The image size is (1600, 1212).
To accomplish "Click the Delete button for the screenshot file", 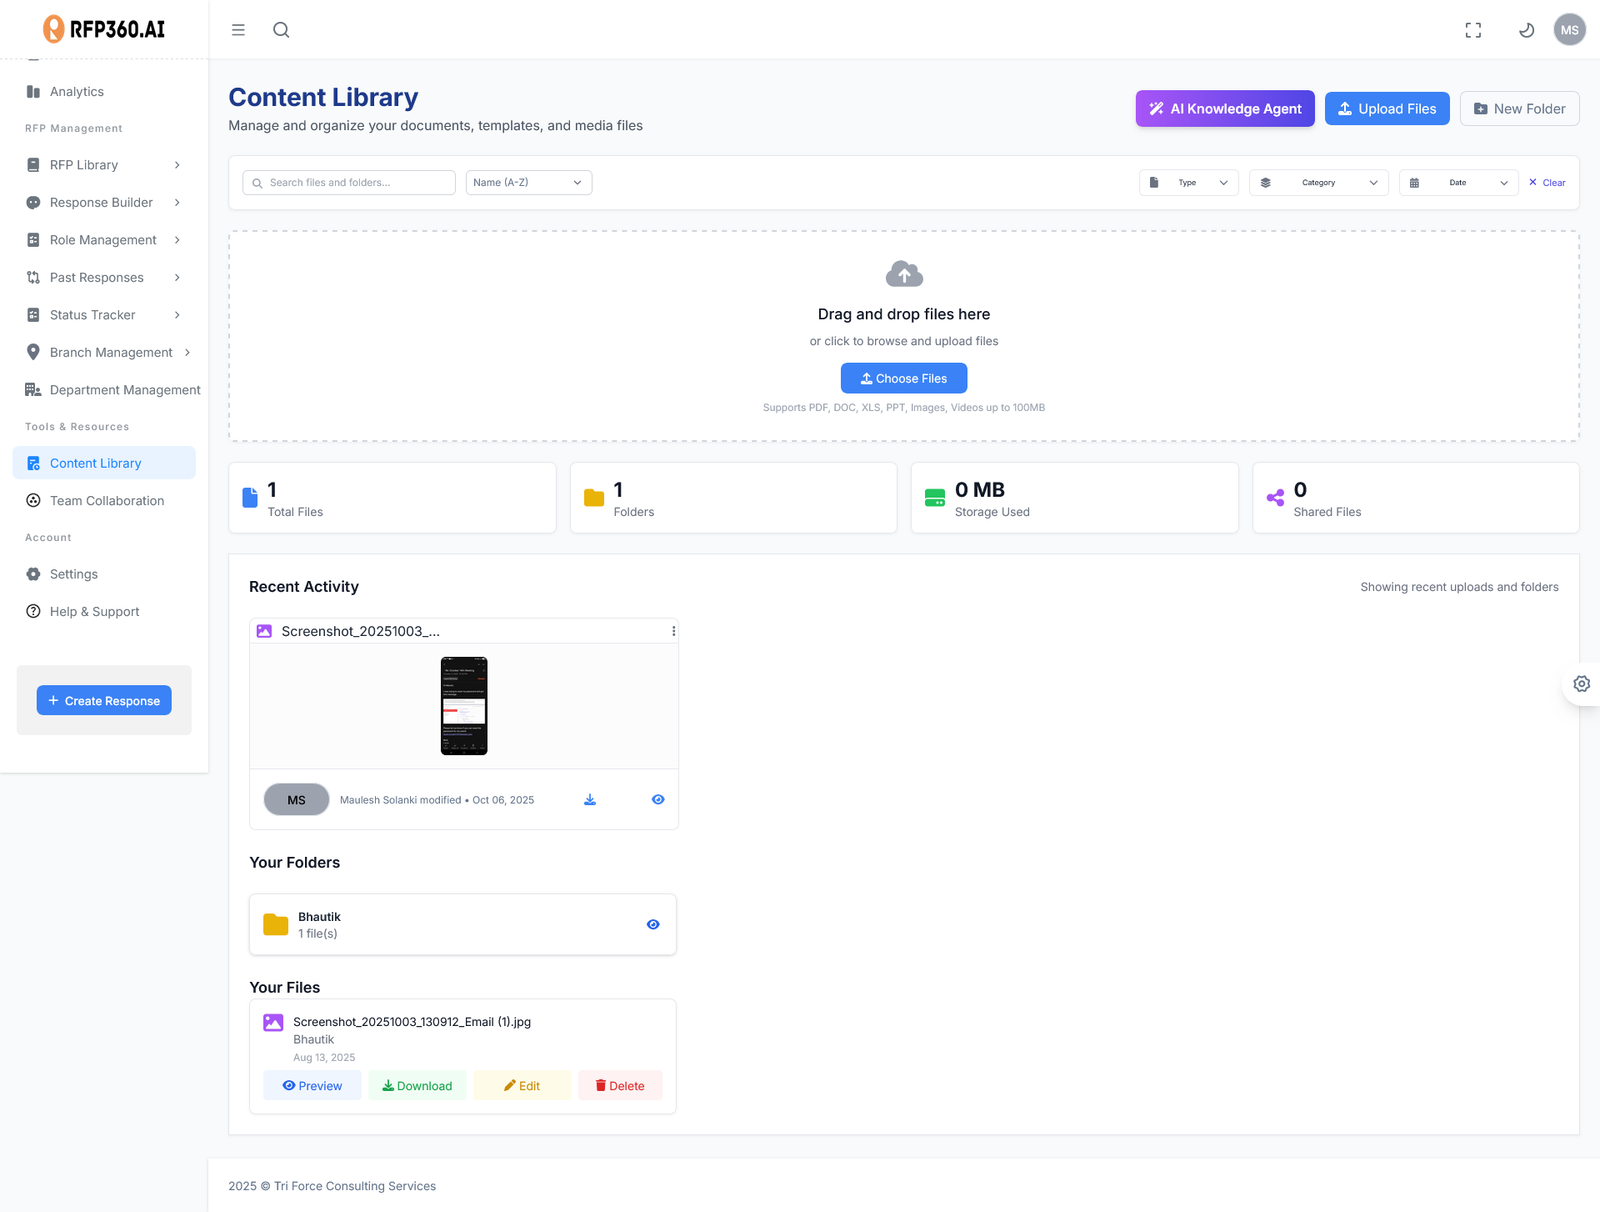I will click(x=620, y=1086).
